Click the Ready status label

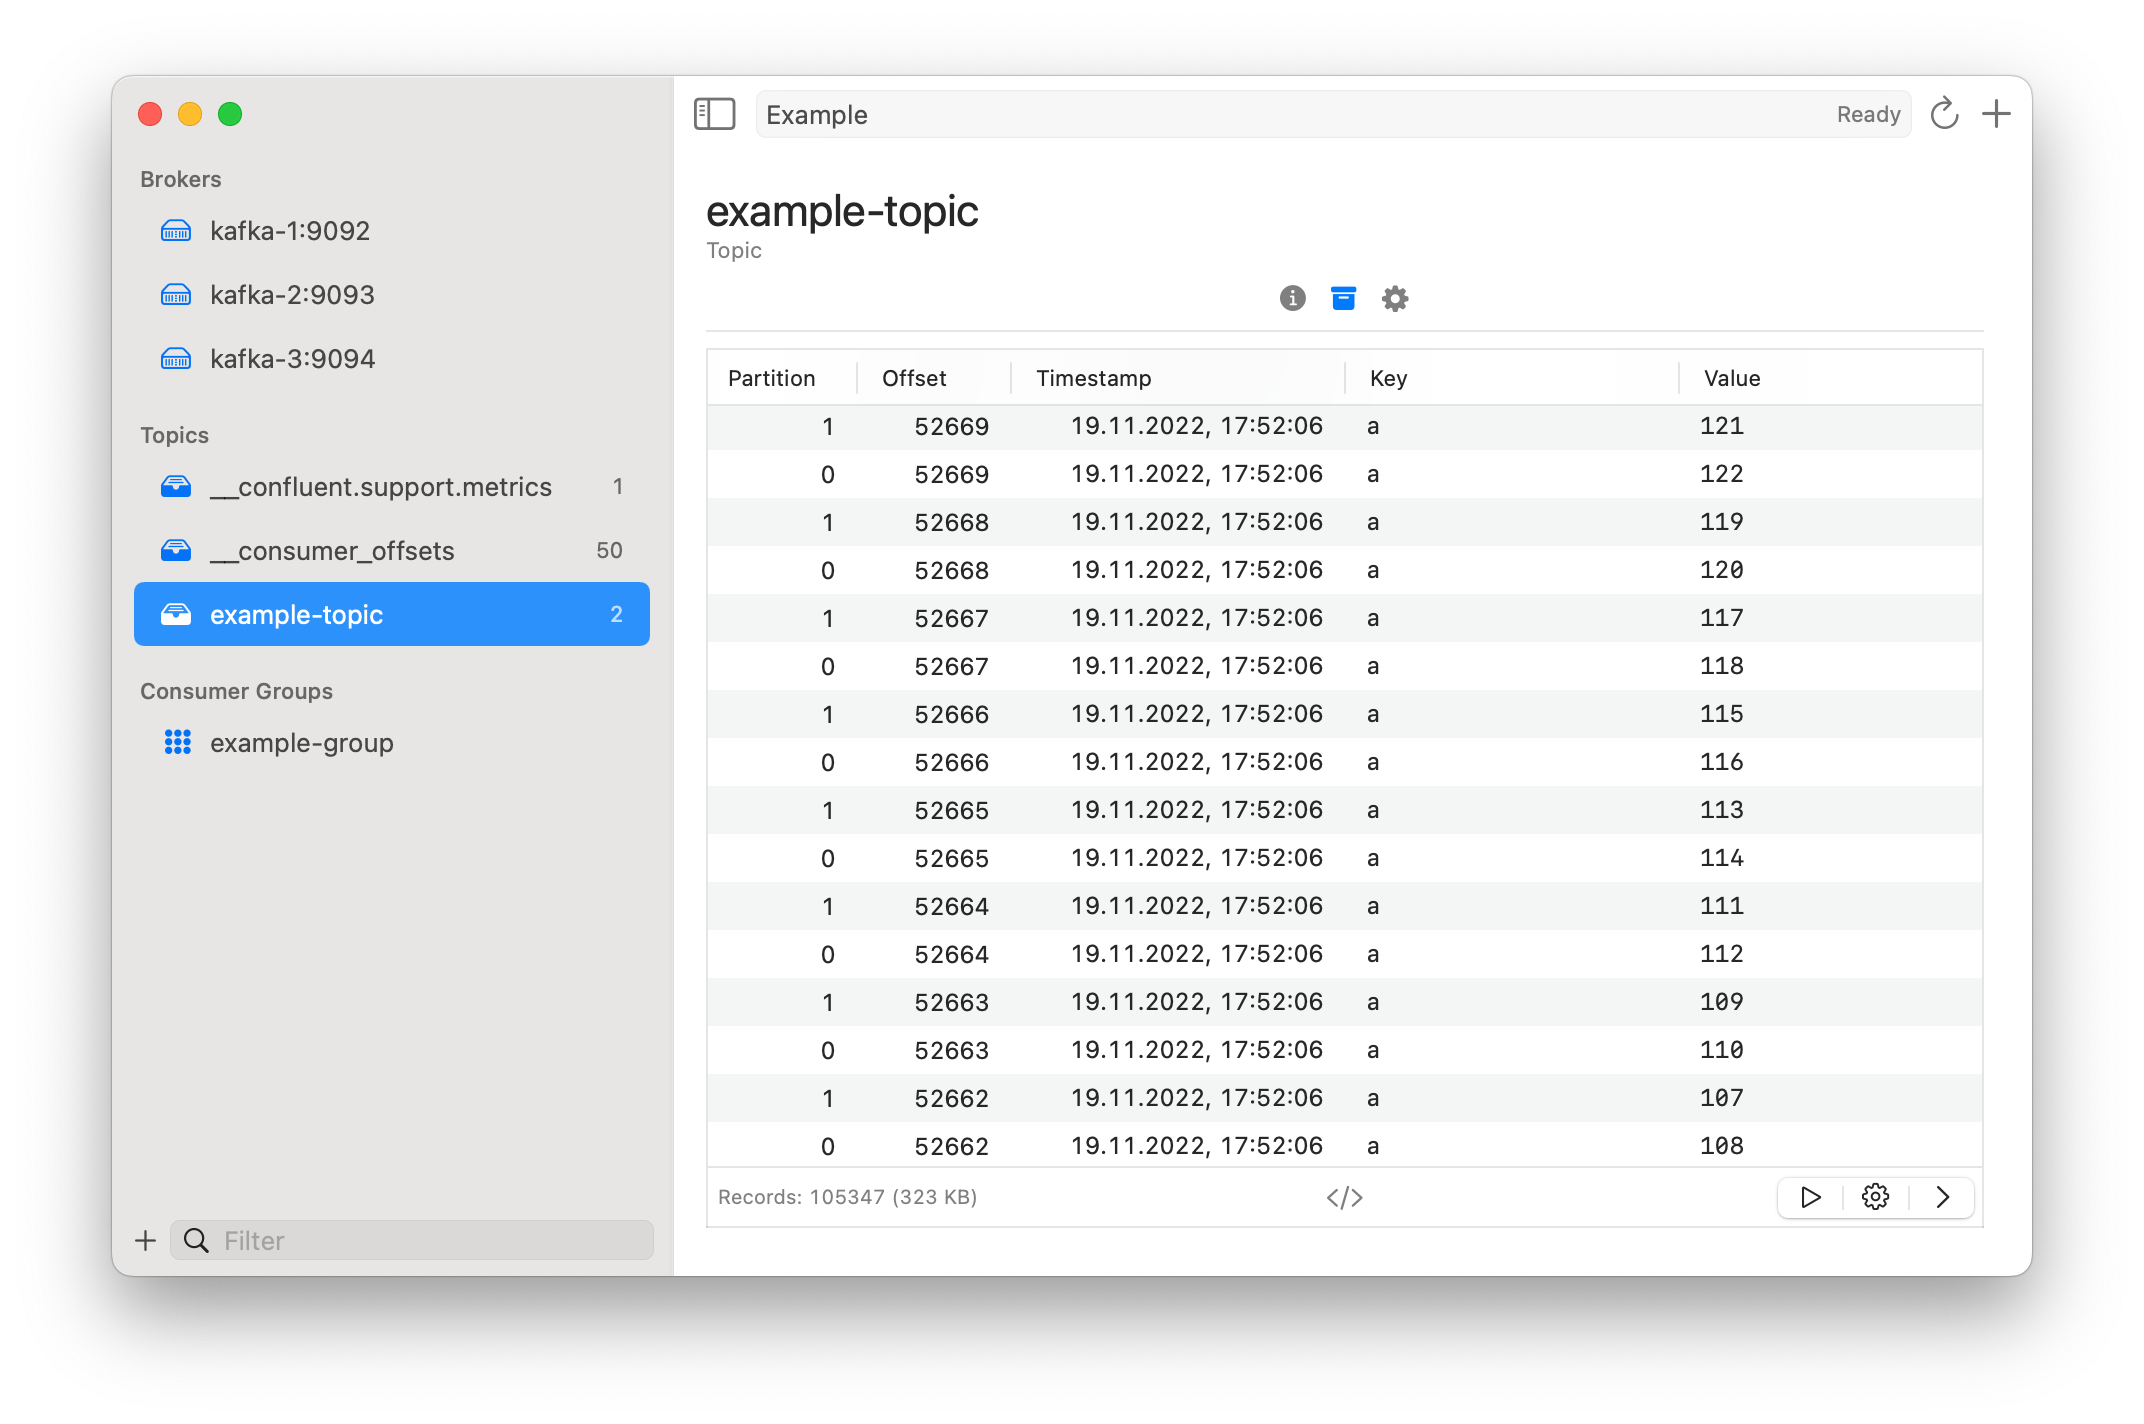click(x=1868, y=114)
